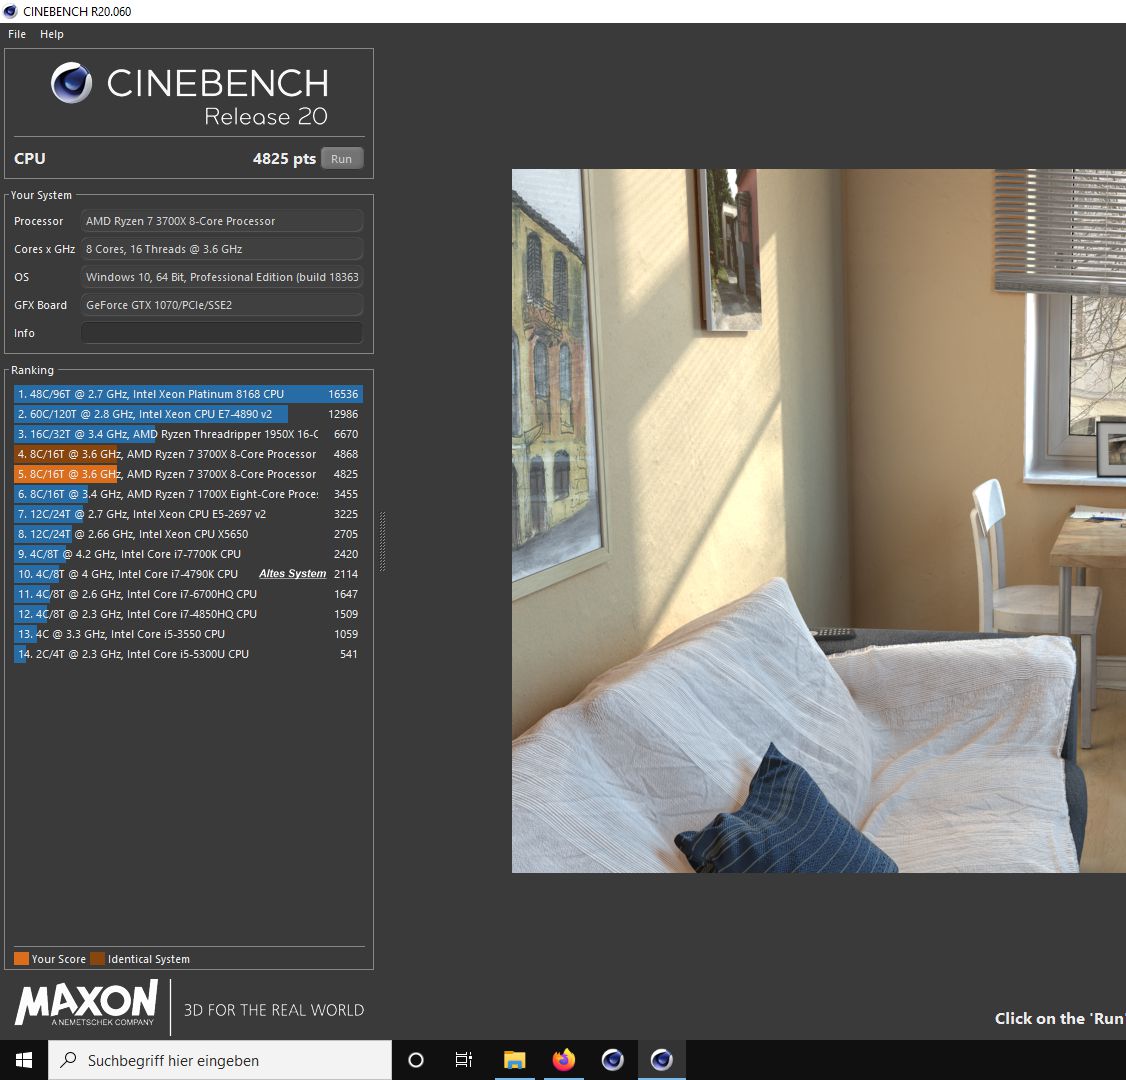
Task: Select the GFX Board field
Action: [x=222, y=305]
